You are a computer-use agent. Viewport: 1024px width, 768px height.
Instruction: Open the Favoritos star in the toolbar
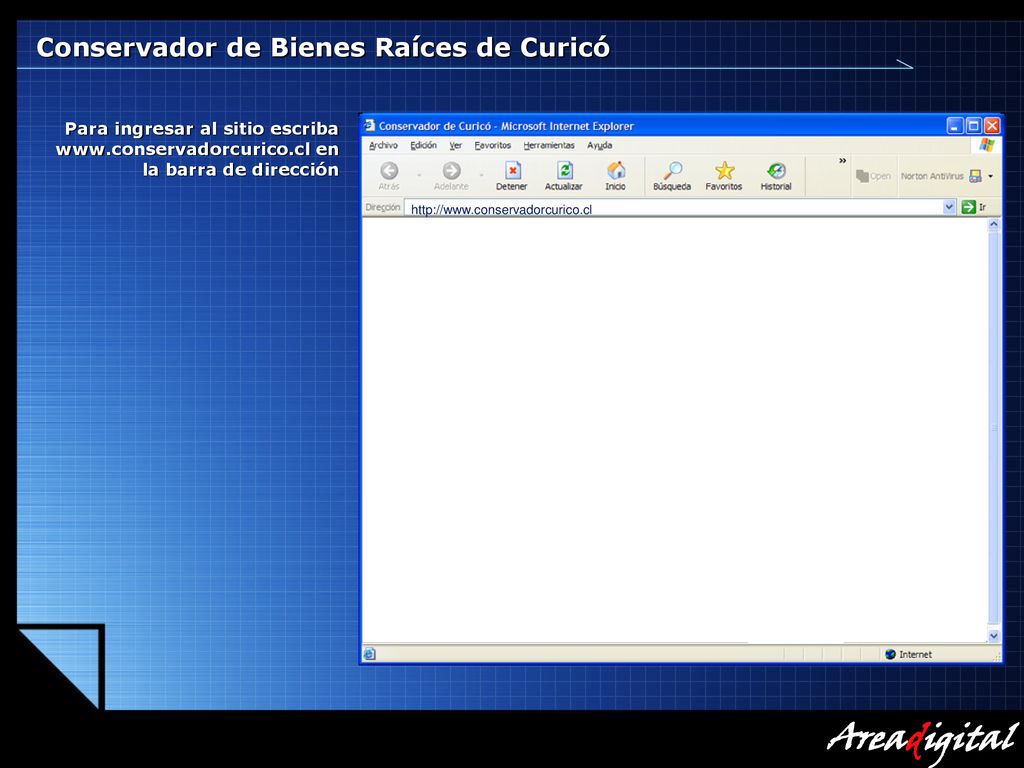724,171
